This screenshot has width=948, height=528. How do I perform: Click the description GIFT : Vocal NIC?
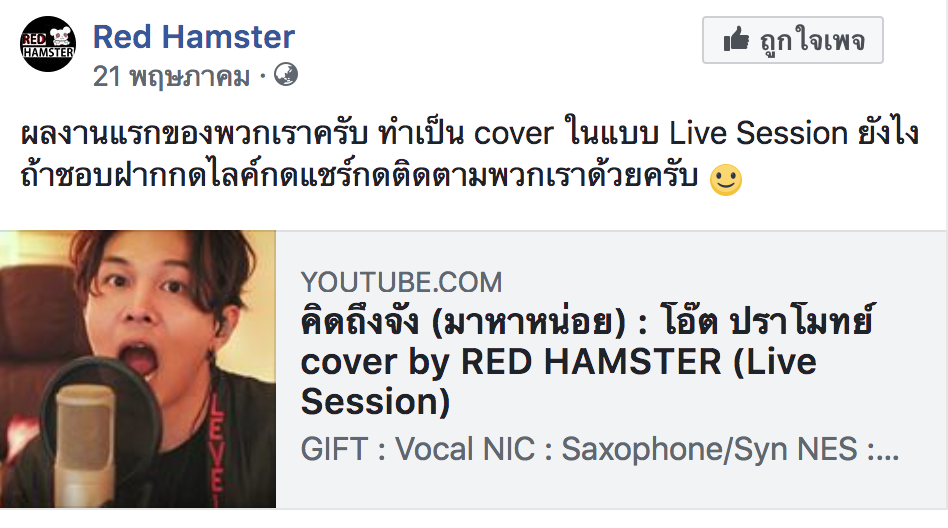point(418,449)
